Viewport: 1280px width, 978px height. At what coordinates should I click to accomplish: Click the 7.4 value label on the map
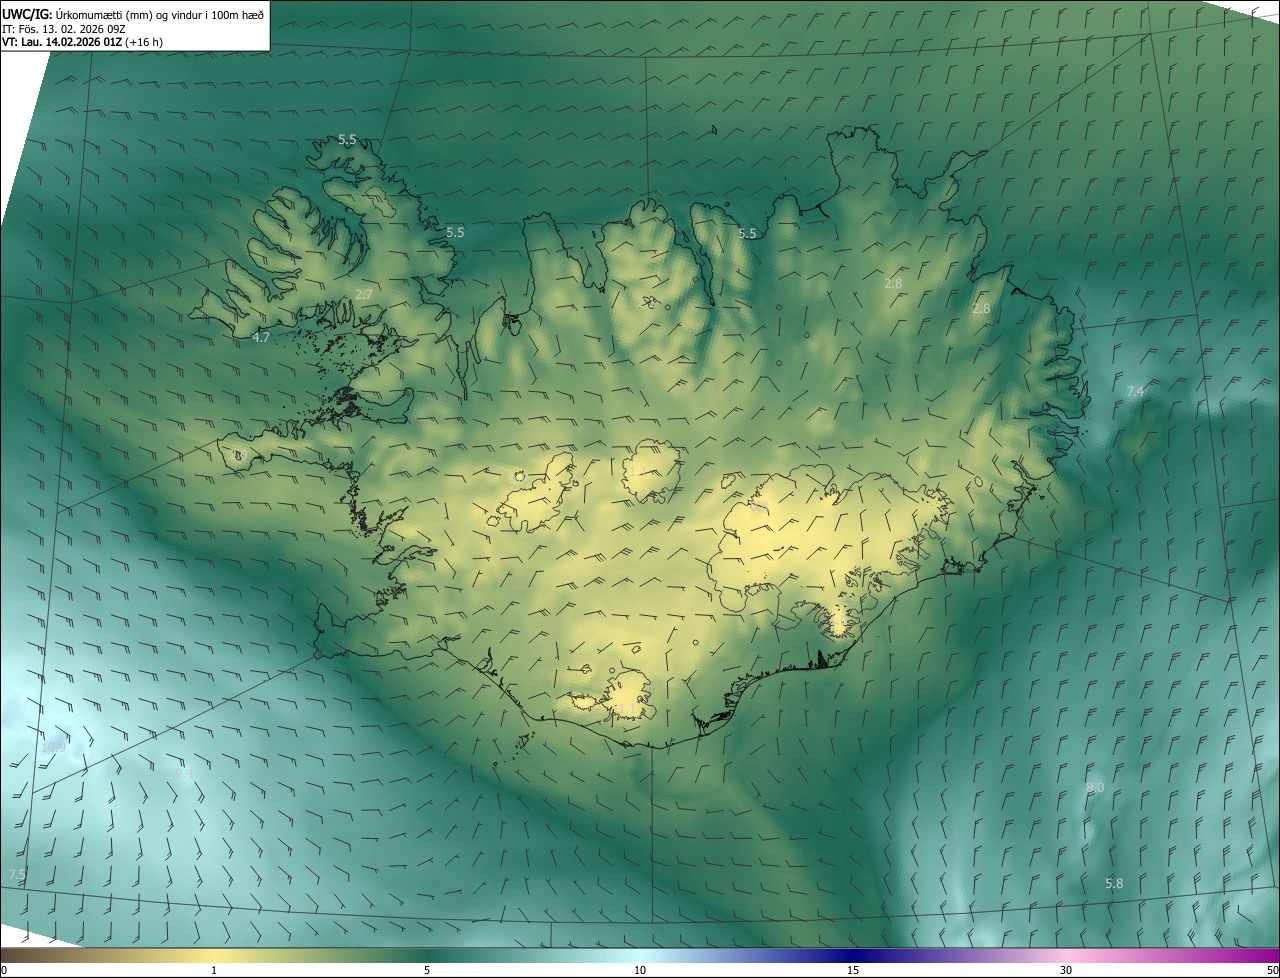pos(1135,392)
